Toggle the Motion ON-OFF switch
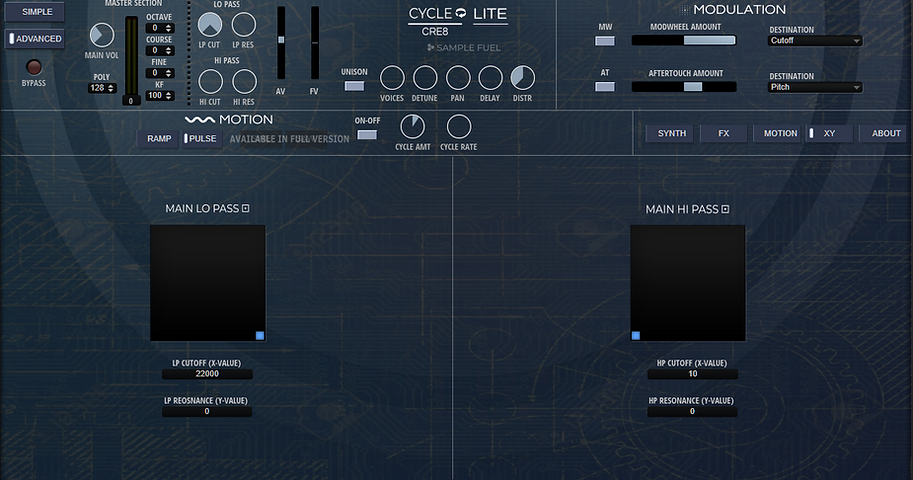The width and height of the screenshot is (913, 480). pos(367,135)
